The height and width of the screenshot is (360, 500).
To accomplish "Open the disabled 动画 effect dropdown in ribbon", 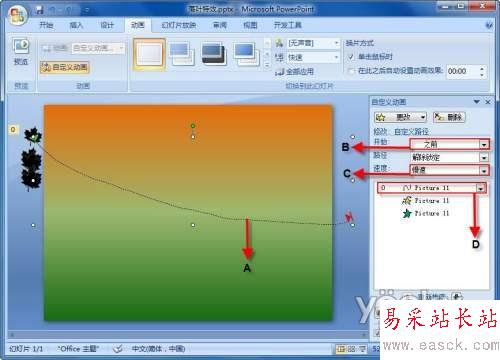I will [x=98, y=48].
